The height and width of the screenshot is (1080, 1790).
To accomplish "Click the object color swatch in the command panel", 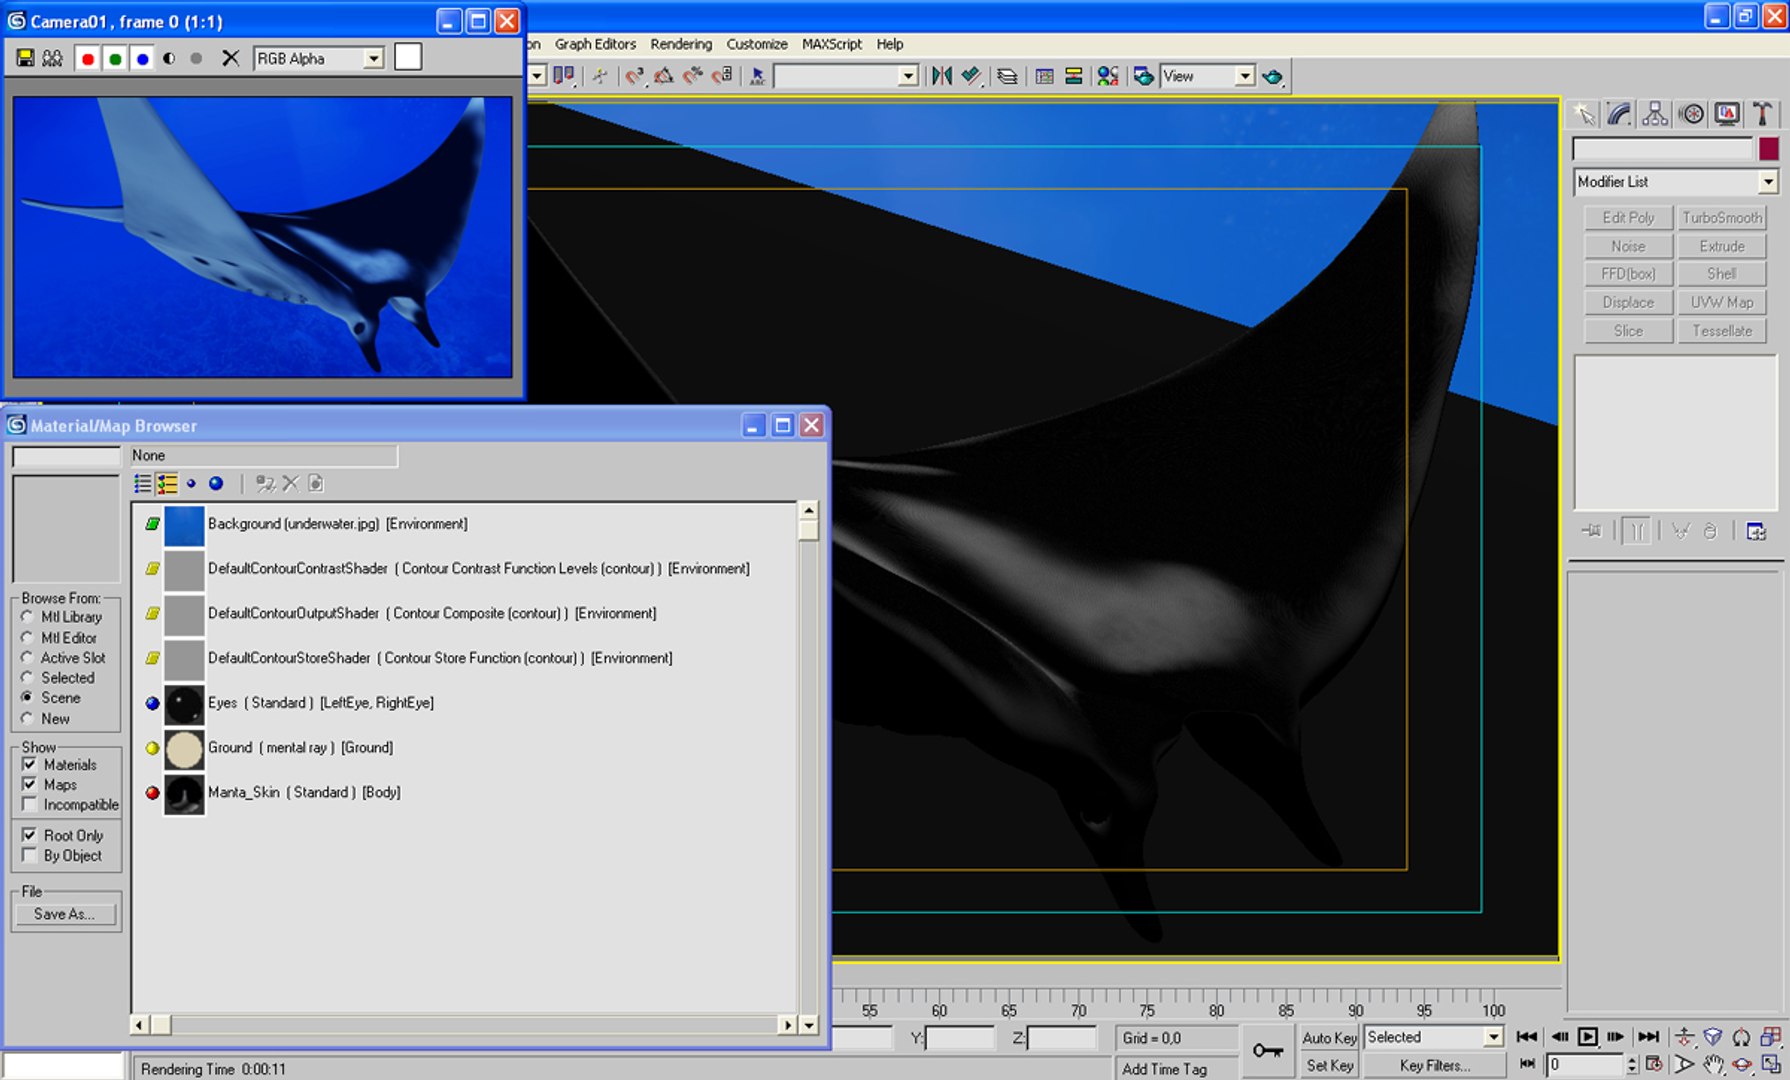I will 1768,149.
